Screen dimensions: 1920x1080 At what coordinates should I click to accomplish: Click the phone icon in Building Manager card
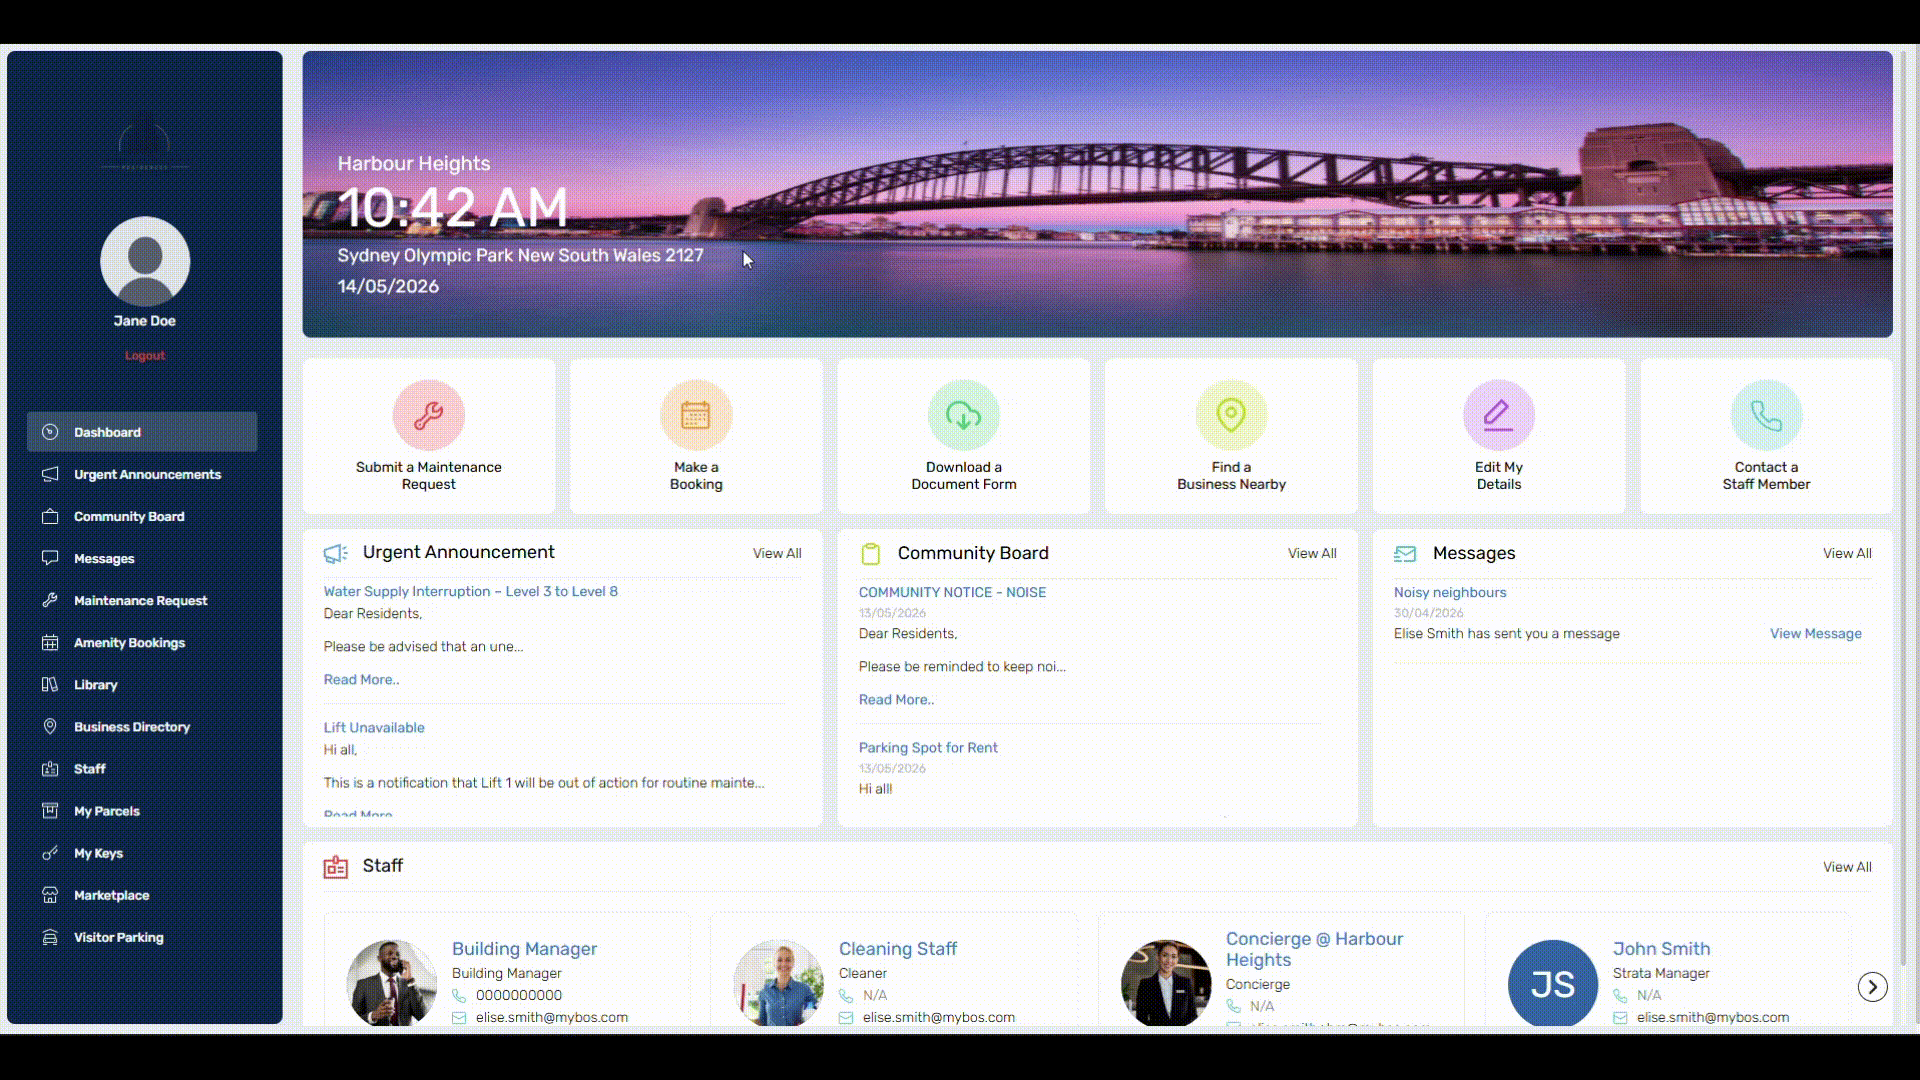coord(459,995)
